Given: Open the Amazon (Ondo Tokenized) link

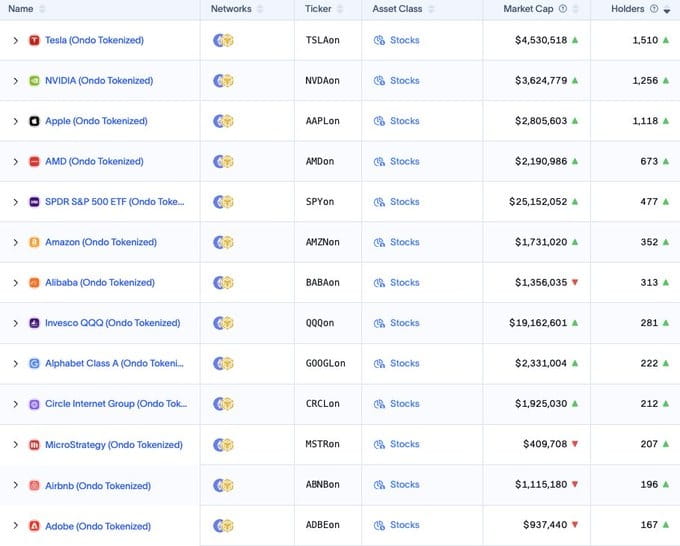Looking at the screenshot, I should click(x=100, y=242).
